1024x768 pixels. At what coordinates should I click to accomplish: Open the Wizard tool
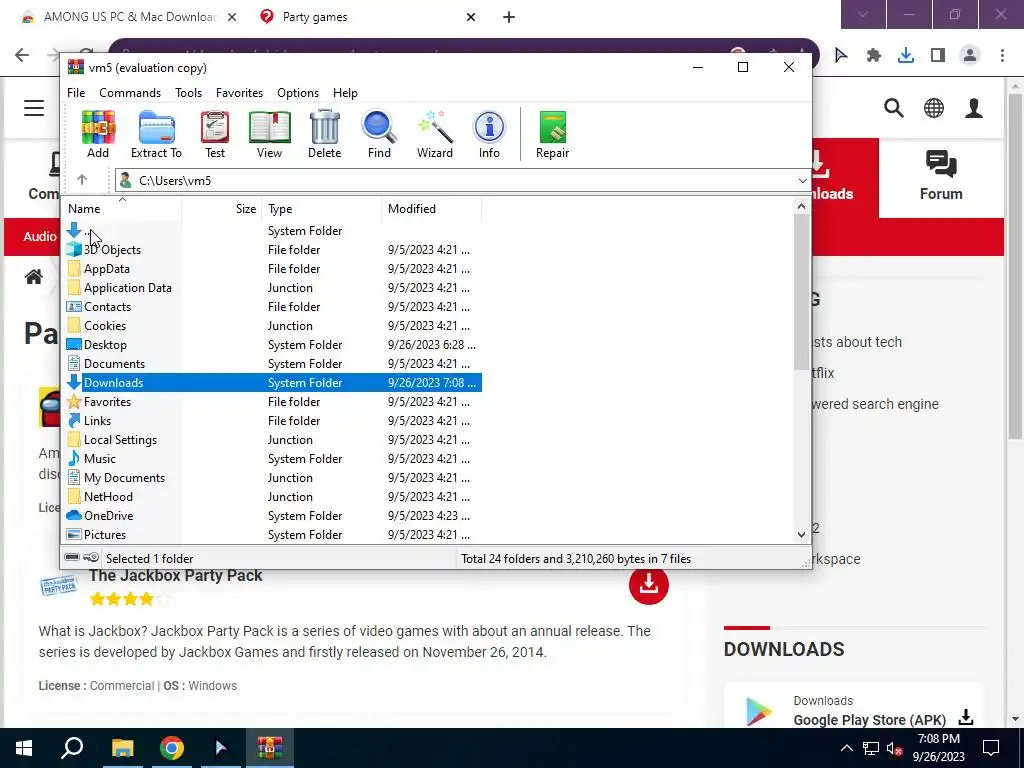tap(435, 135)
